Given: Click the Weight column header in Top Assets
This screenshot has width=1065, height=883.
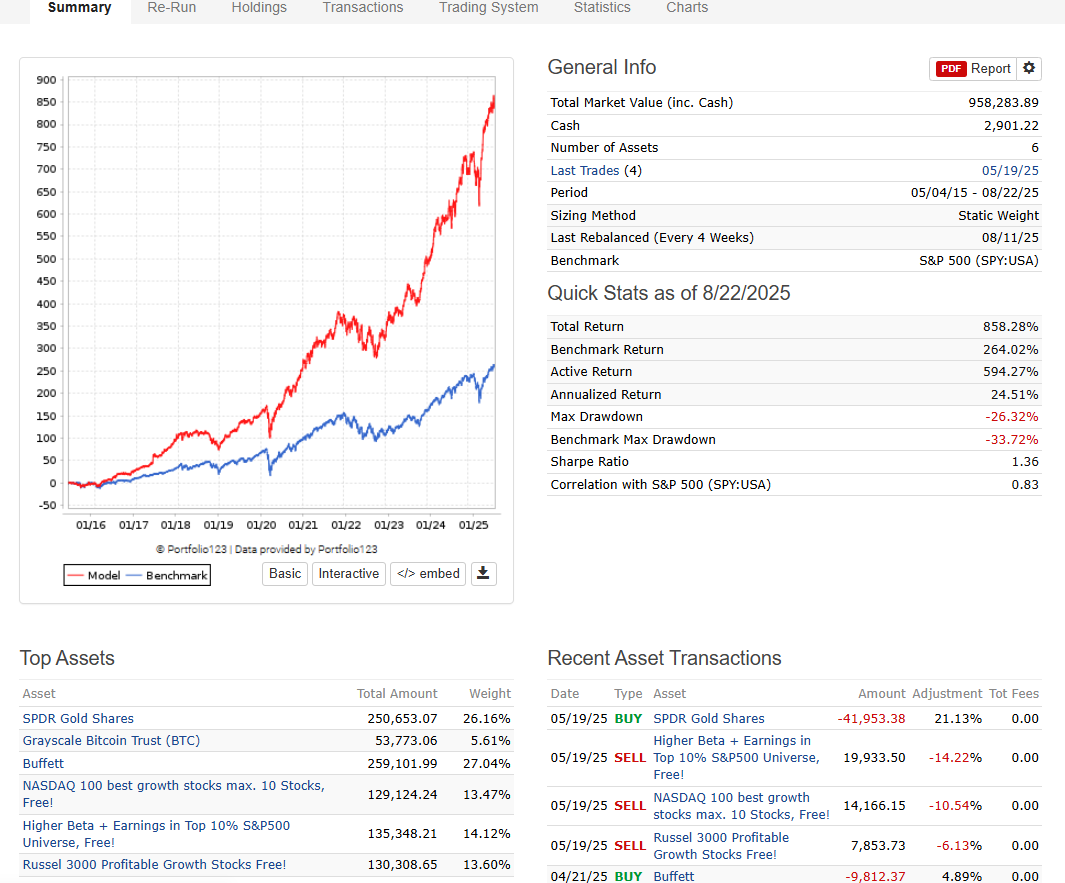Looking at the screenshot, I should [490, 693].
